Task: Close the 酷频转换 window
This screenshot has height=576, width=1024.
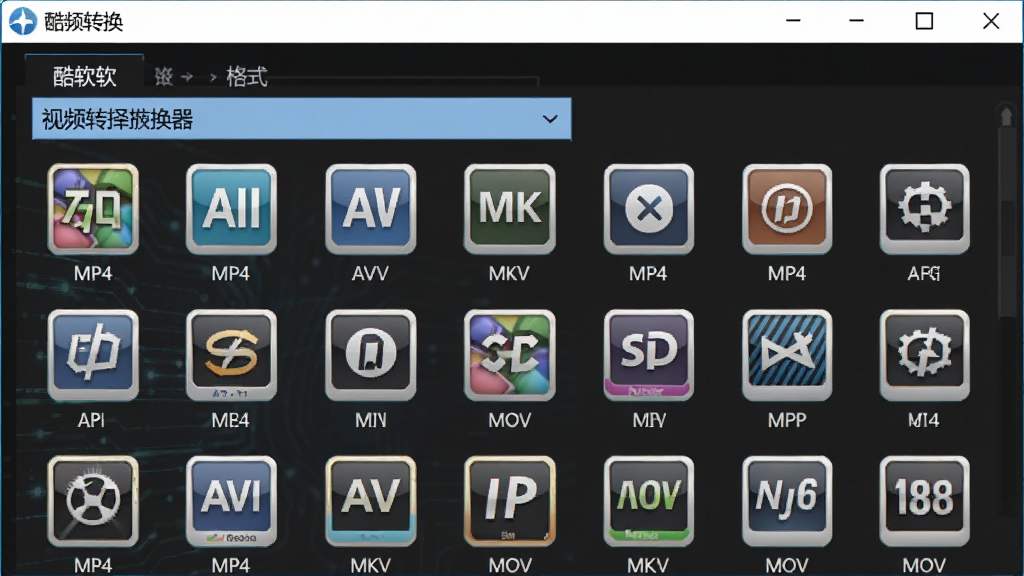Action: tap(991, 21)
